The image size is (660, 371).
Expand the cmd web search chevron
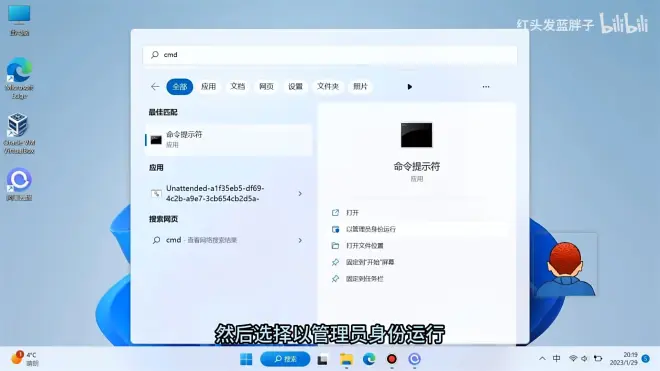pyautogui.click(x=300, y=240)
